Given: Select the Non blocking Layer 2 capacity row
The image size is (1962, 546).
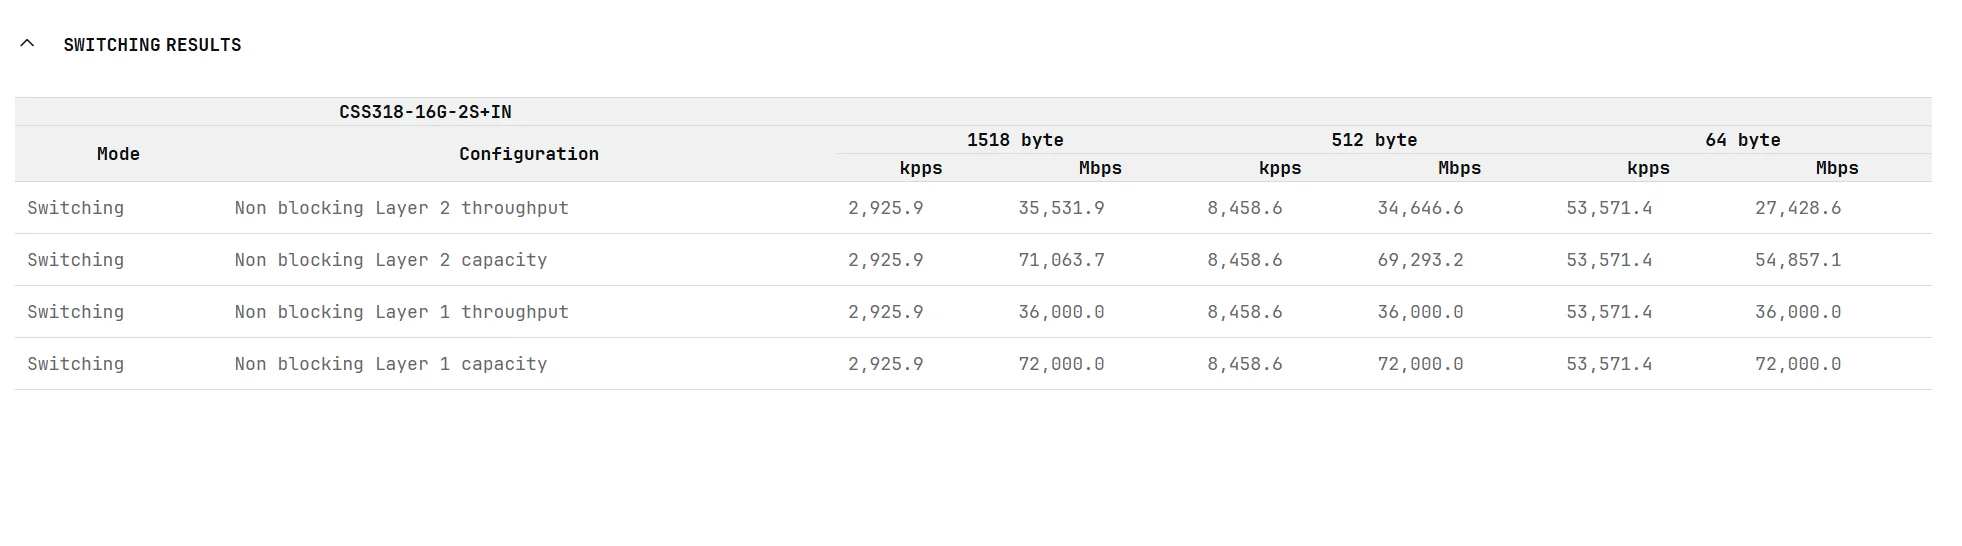Looking at the screenshot, I should click(x=390, y=260).
